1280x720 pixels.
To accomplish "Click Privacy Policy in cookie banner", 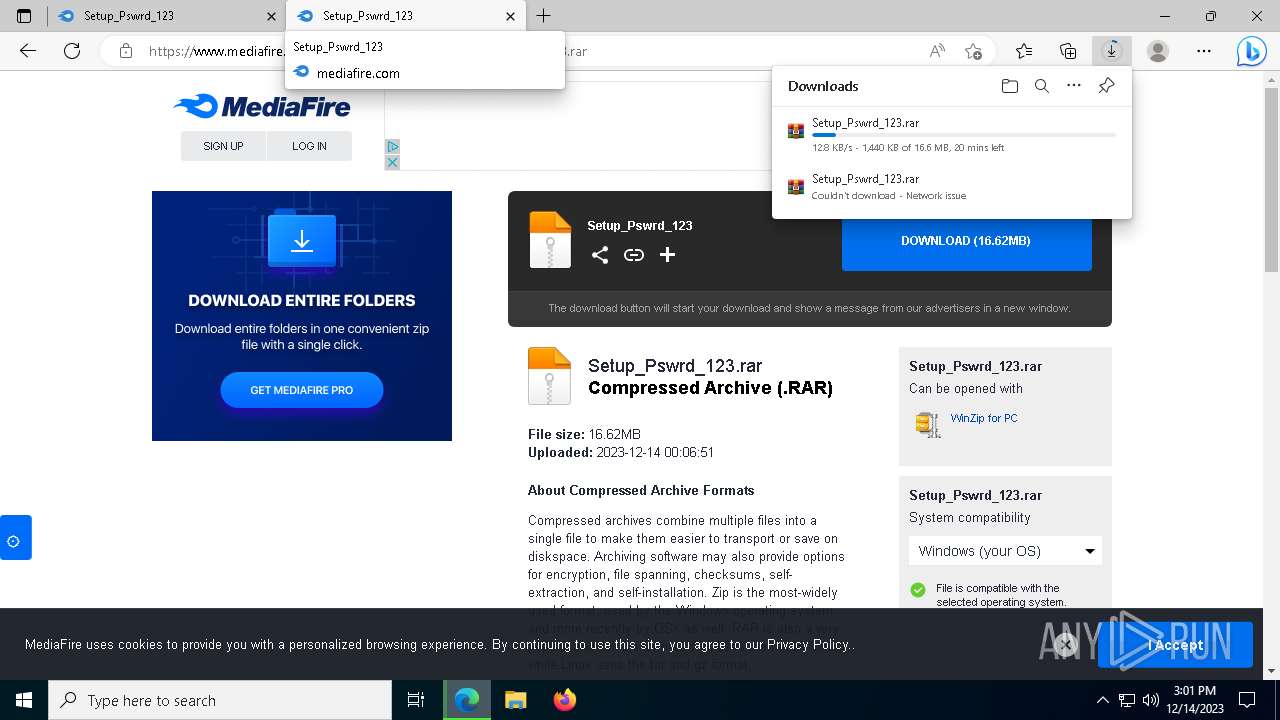I will click(808, 645).
